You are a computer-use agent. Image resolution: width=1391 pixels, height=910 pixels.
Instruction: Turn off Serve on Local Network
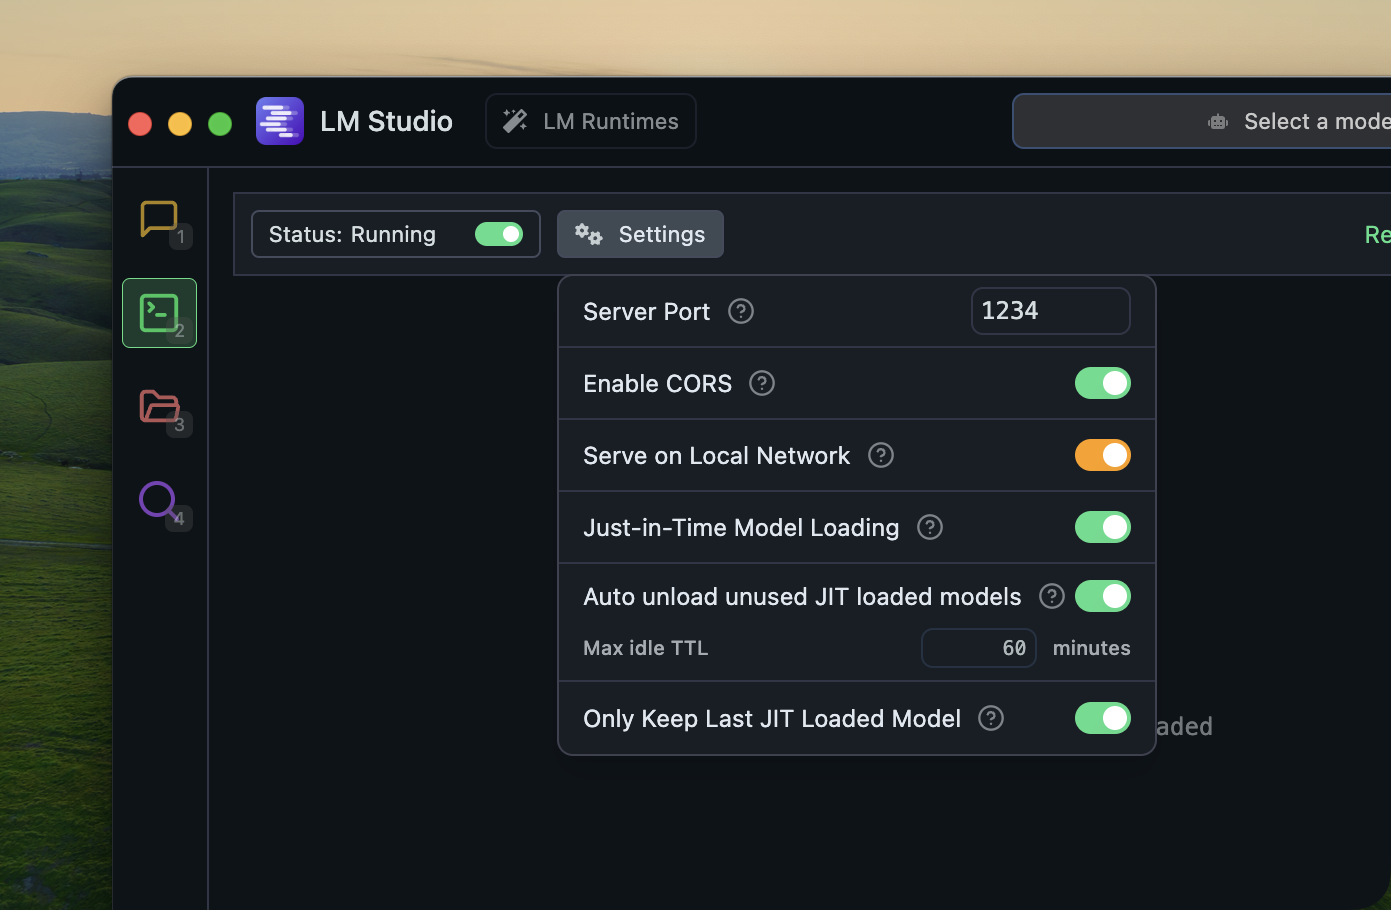[x=1103, y=455]
